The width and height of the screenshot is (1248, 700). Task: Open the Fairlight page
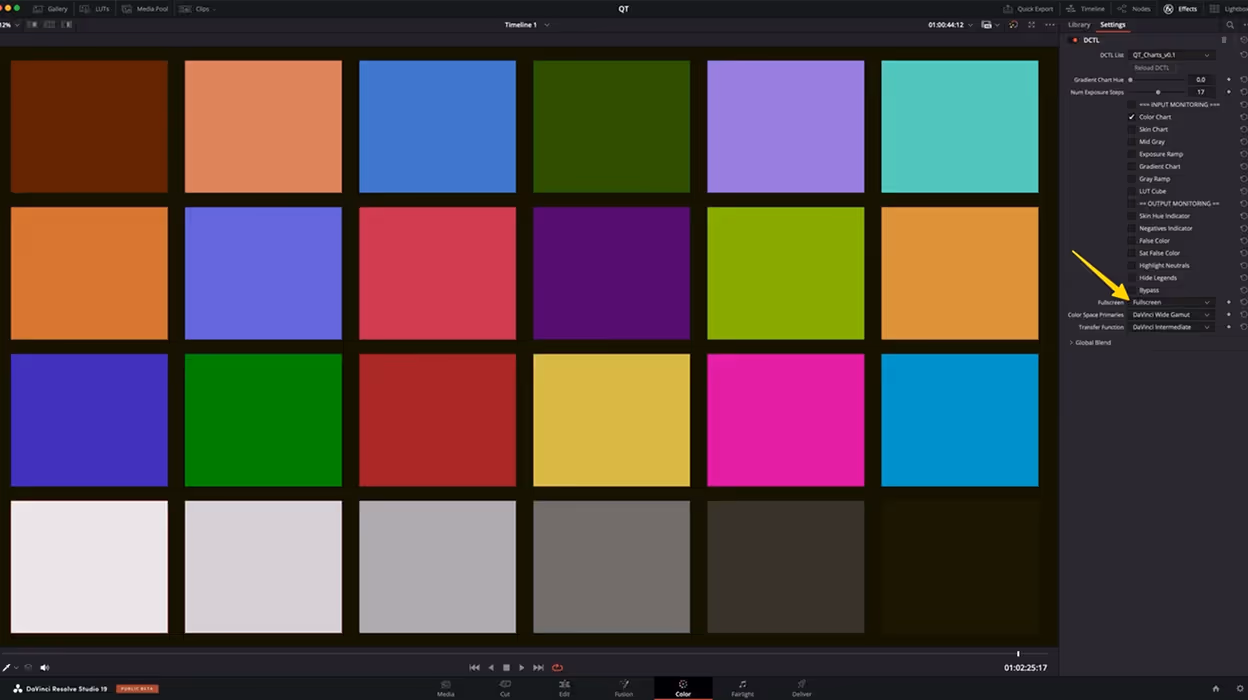click(x=742, y=688)
